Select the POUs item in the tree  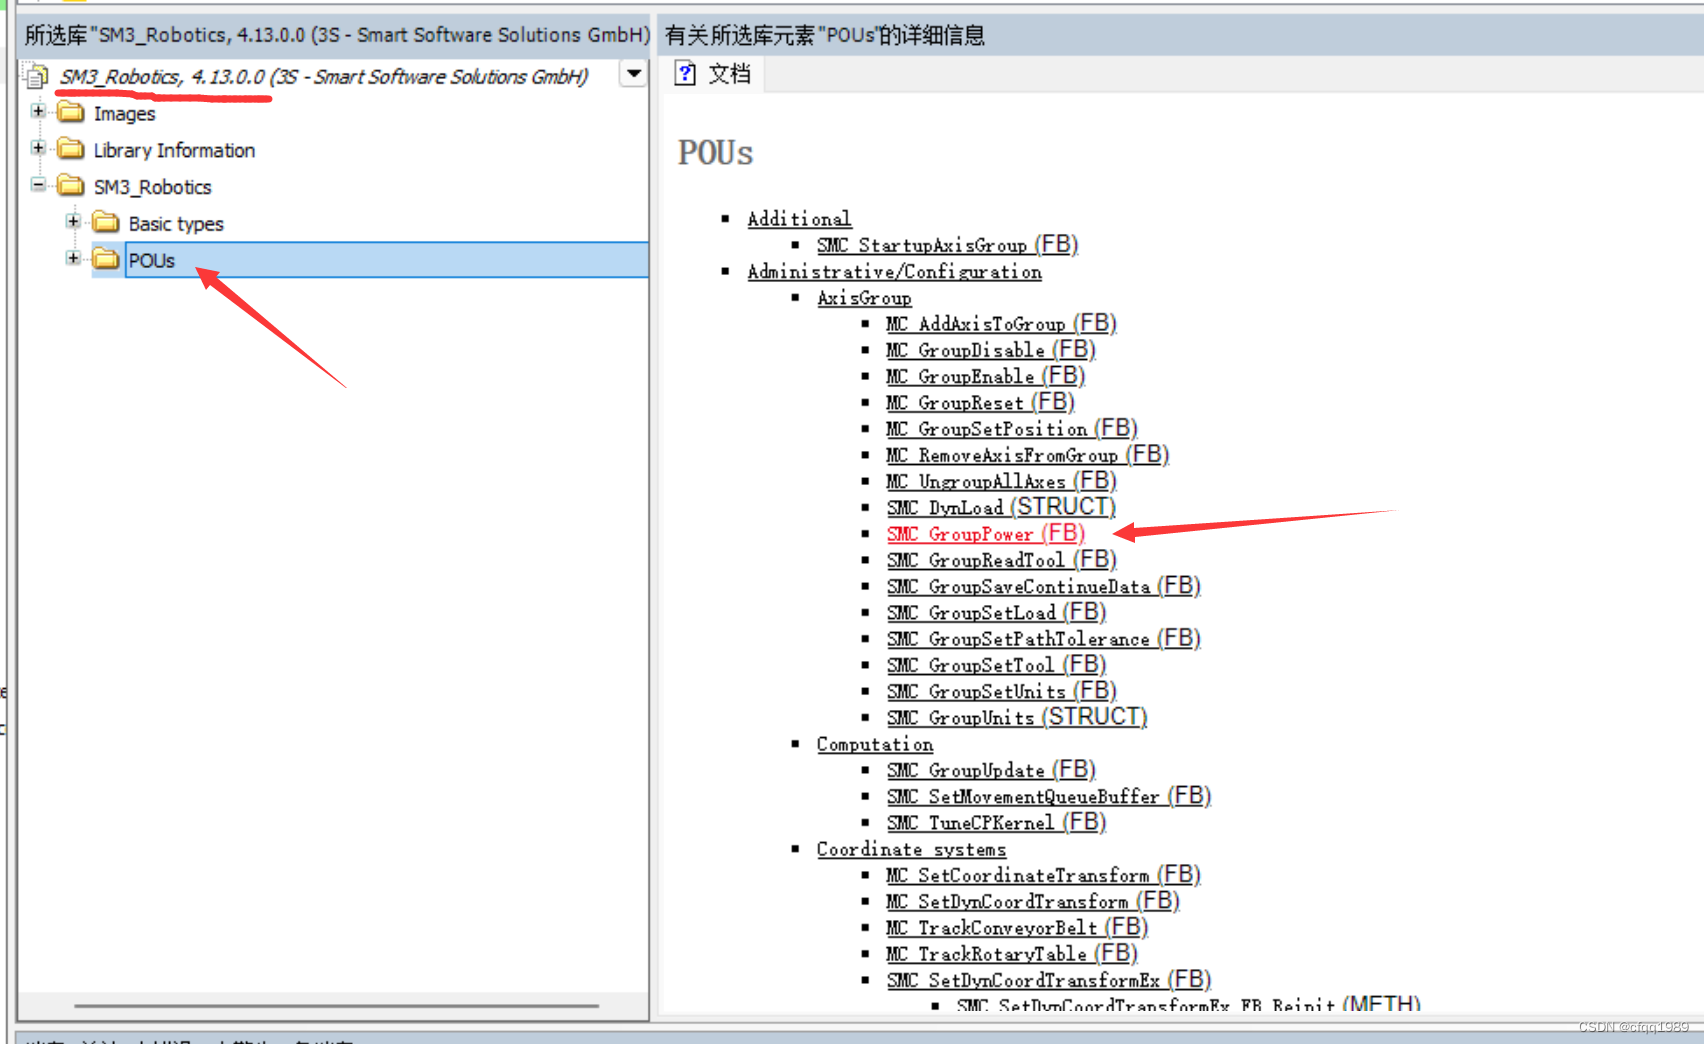(151, 260)
